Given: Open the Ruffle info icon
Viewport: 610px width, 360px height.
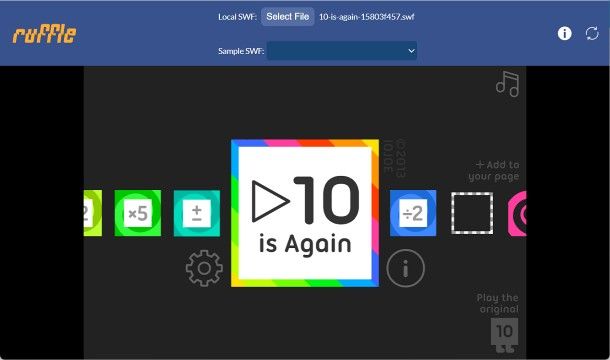Looking at the screenshot, I should [x=564, y=33].
